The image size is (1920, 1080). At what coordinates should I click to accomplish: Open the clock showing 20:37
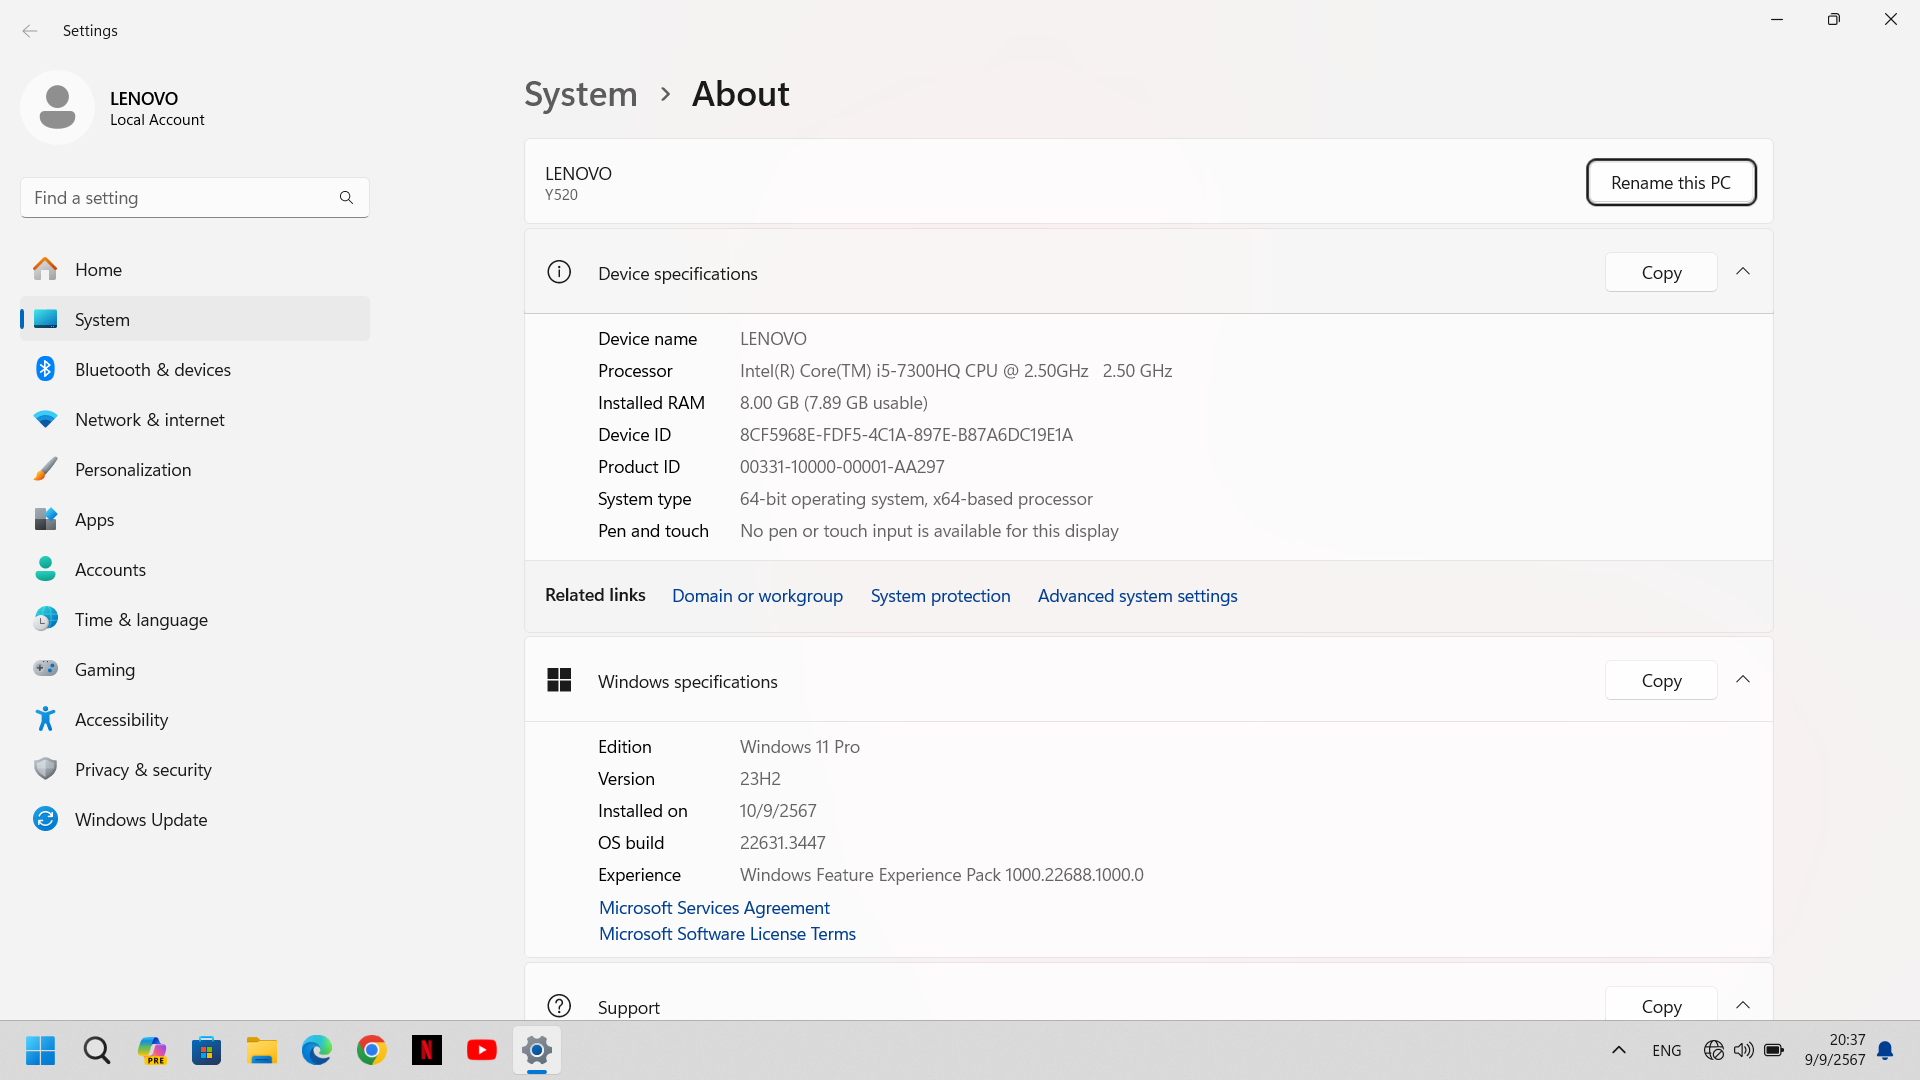[1835, 1050]
